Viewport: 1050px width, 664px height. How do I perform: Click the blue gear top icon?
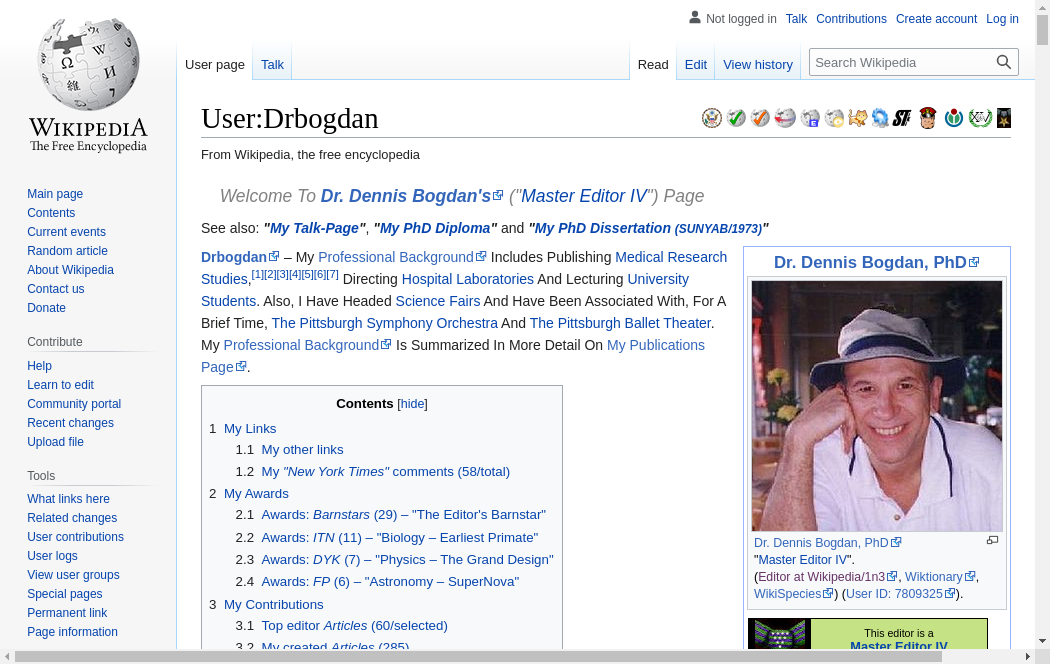[880, 118]
